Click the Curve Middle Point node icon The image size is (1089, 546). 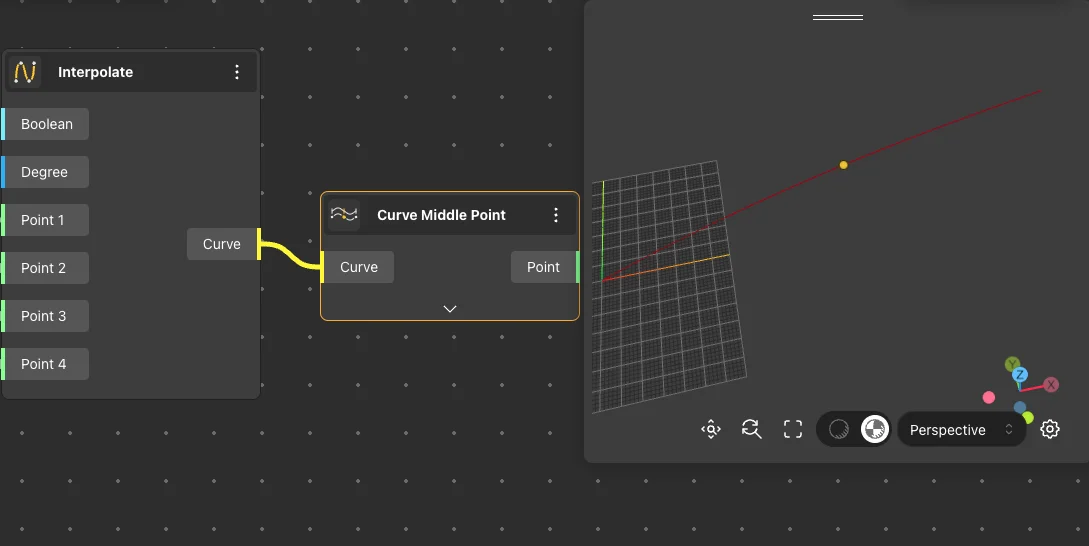(x=344, y=215)
